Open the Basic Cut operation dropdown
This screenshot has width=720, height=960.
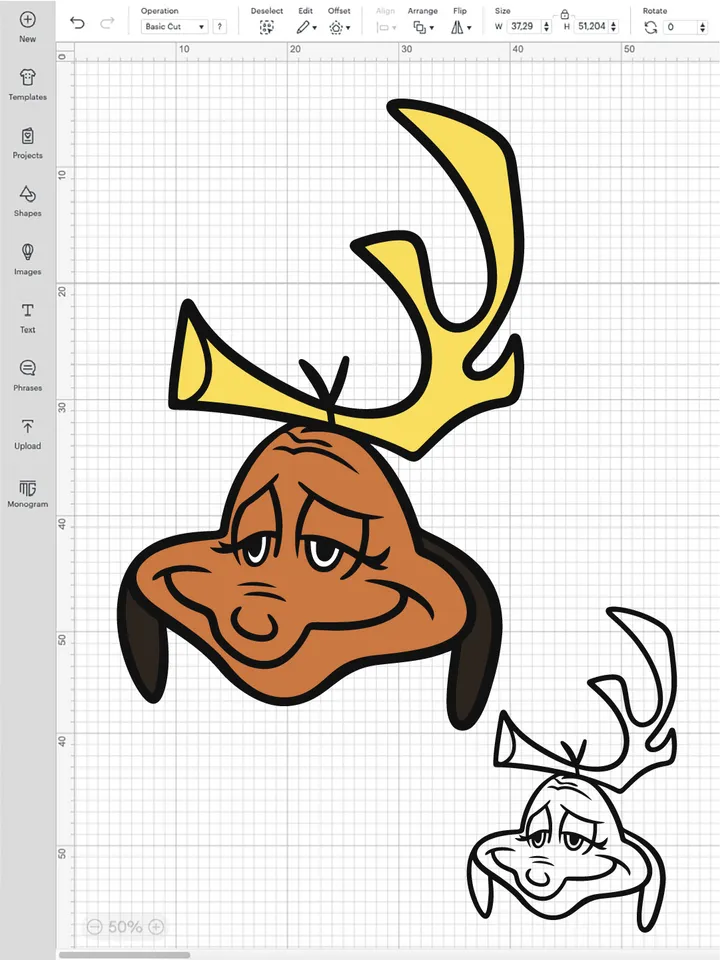pos(174,27)
